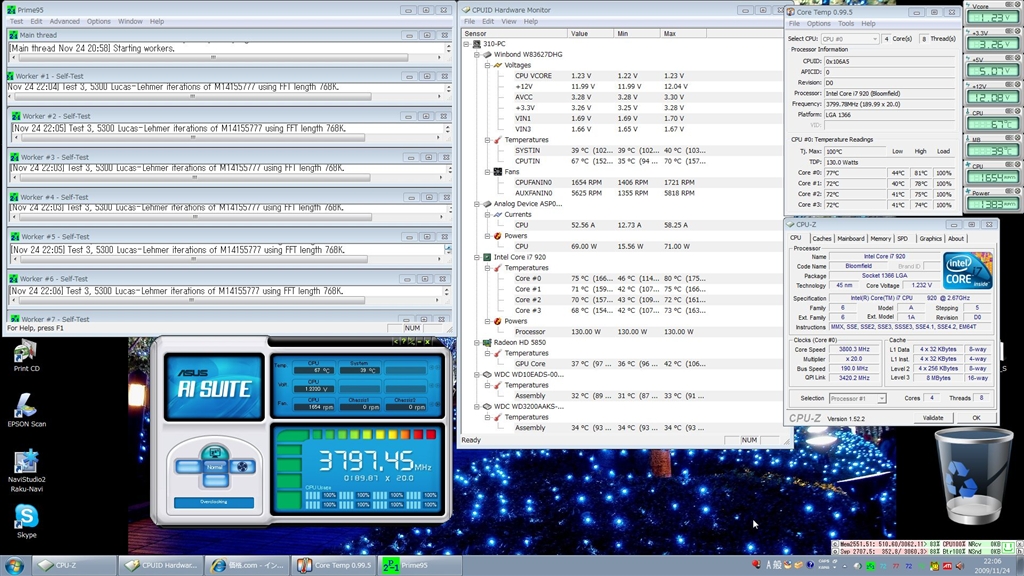Viewport: 1024px width, 576px height.
Task: Show hidden tray icons arrow
Action: pyautogui.click(x=846, y=566)
